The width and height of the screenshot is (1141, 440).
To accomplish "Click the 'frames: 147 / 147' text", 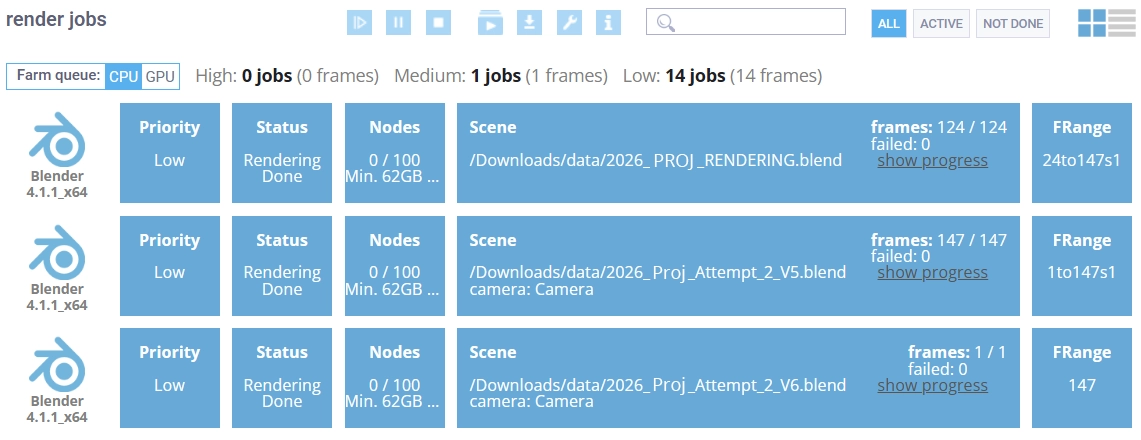I will (x=939, y=240).
